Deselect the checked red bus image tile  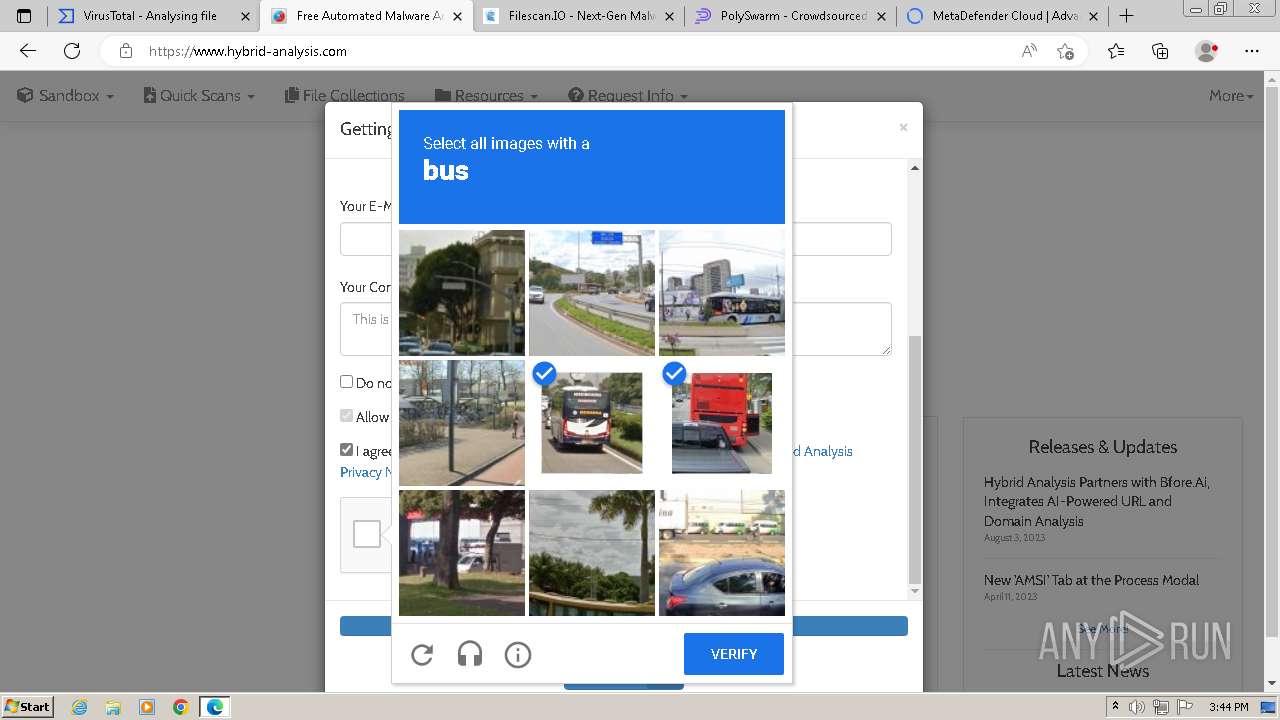pyautogui.click(x=722, y=423)
